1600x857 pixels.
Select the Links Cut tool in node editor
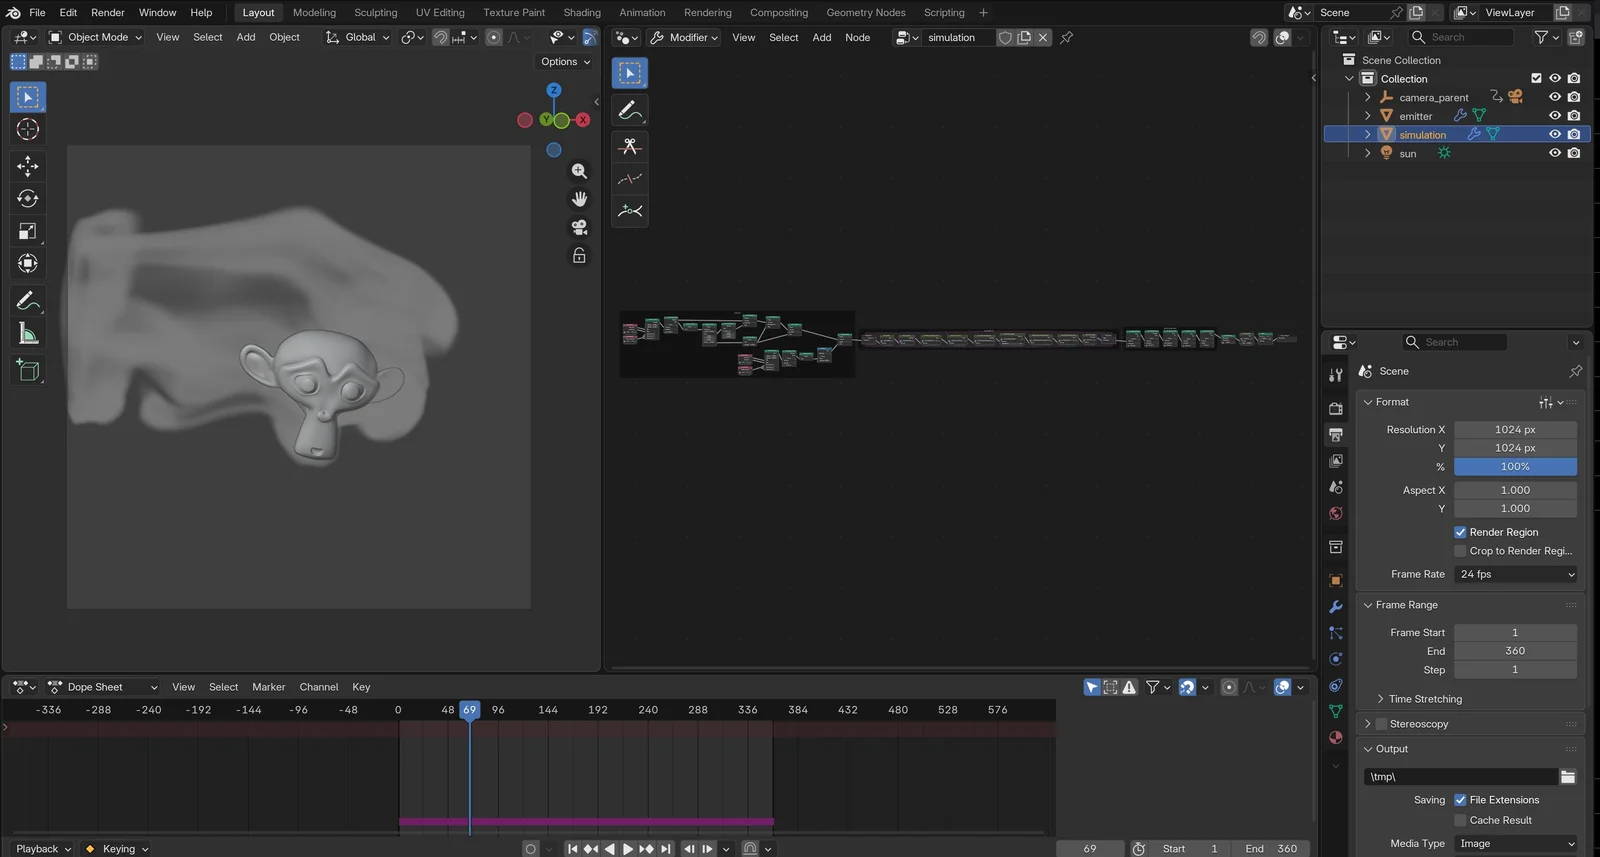click(630, 146)
